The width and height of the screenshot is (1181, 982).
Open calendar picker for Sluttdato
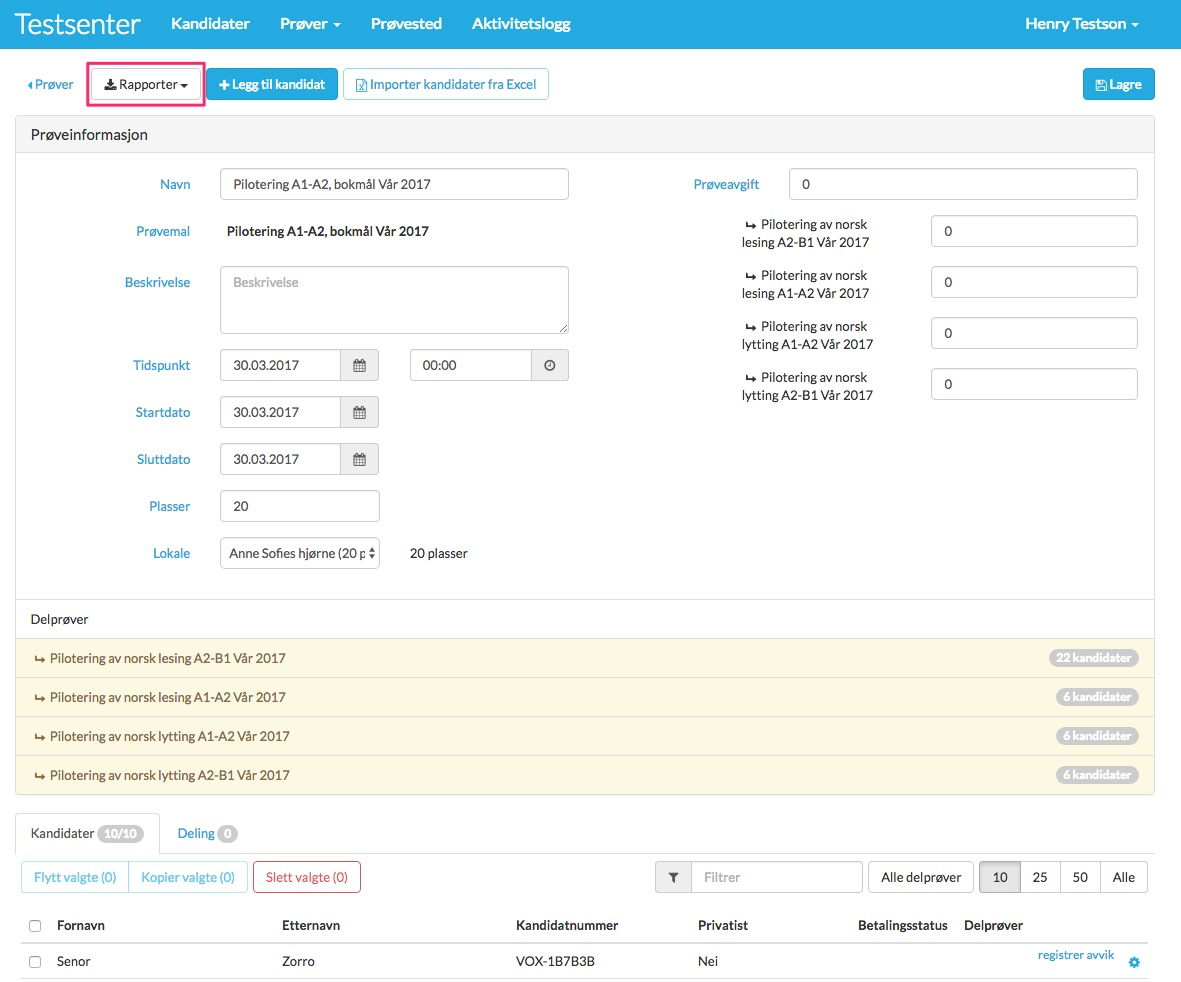(x=359, y=459)
